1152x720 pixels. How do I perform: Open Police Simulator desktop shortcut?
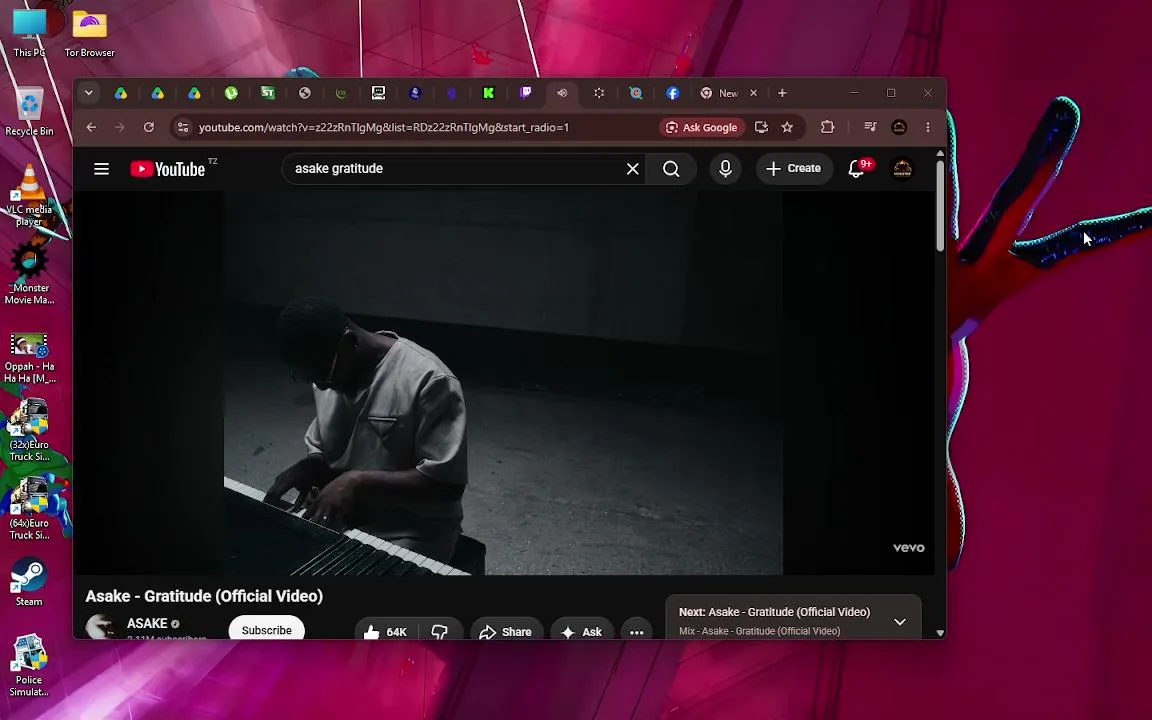29,665
